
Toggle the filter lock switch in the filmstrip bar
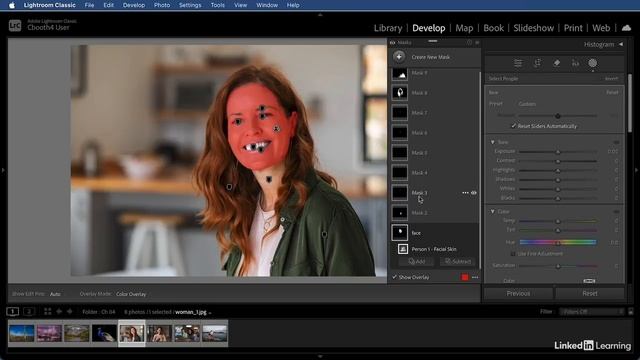[631, 311]
